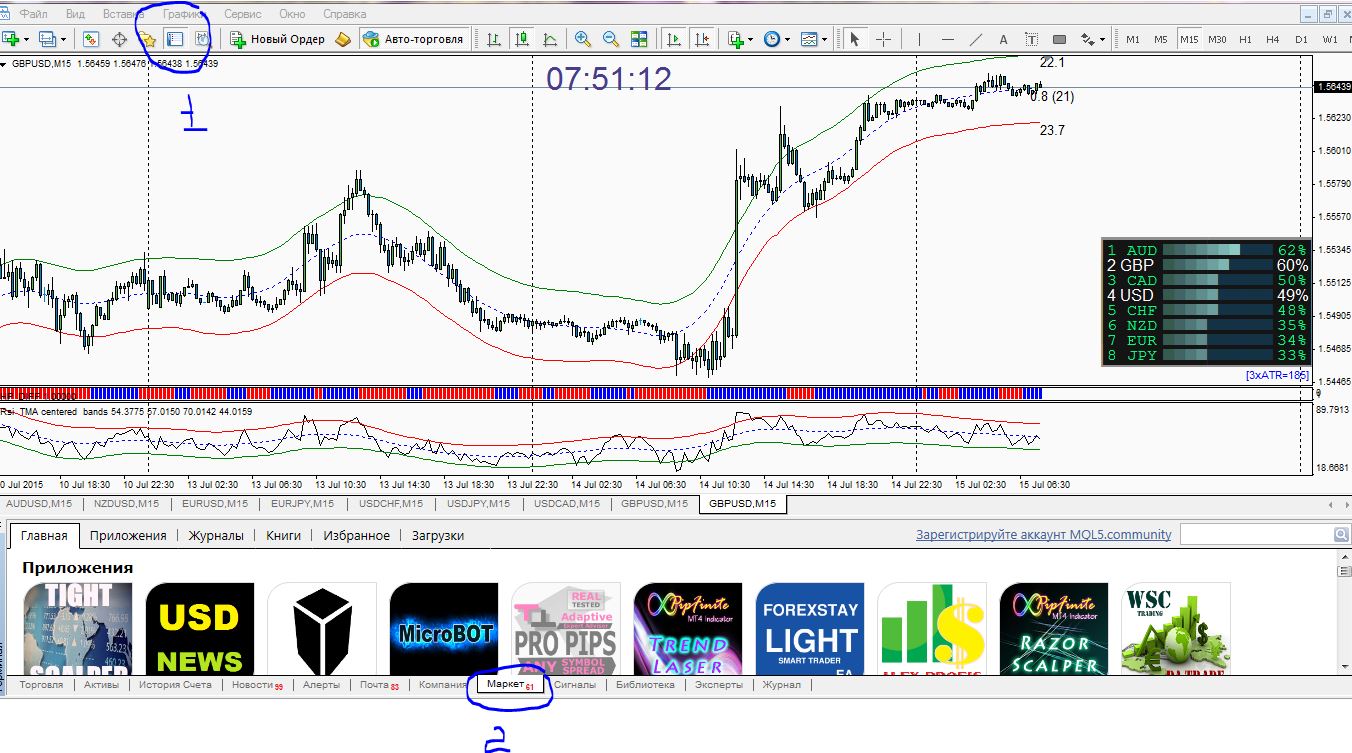
Task: Select the Crosshair tool
Action: point(884,39)
